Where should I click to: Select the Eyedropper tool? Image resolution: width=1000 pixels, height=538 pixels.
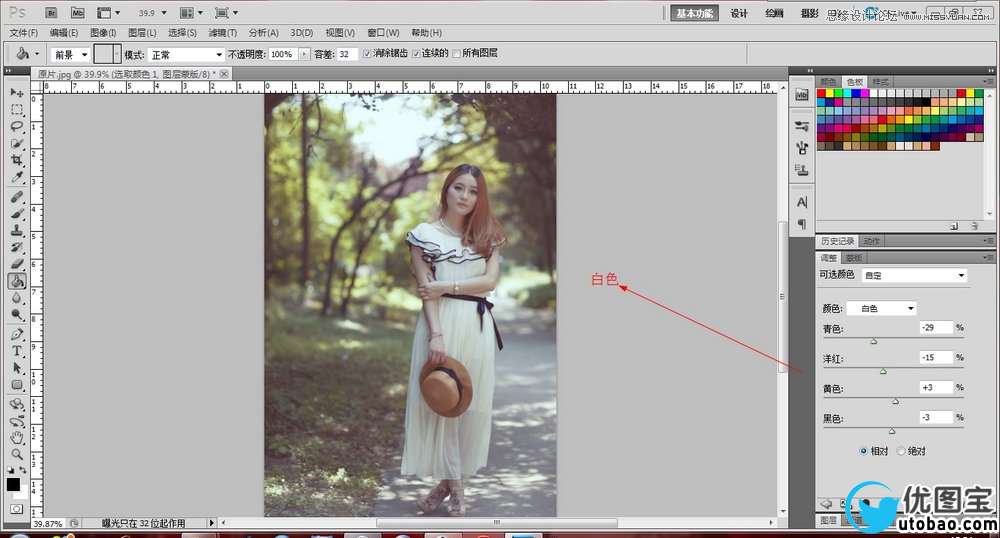click(x=17, y=177)
